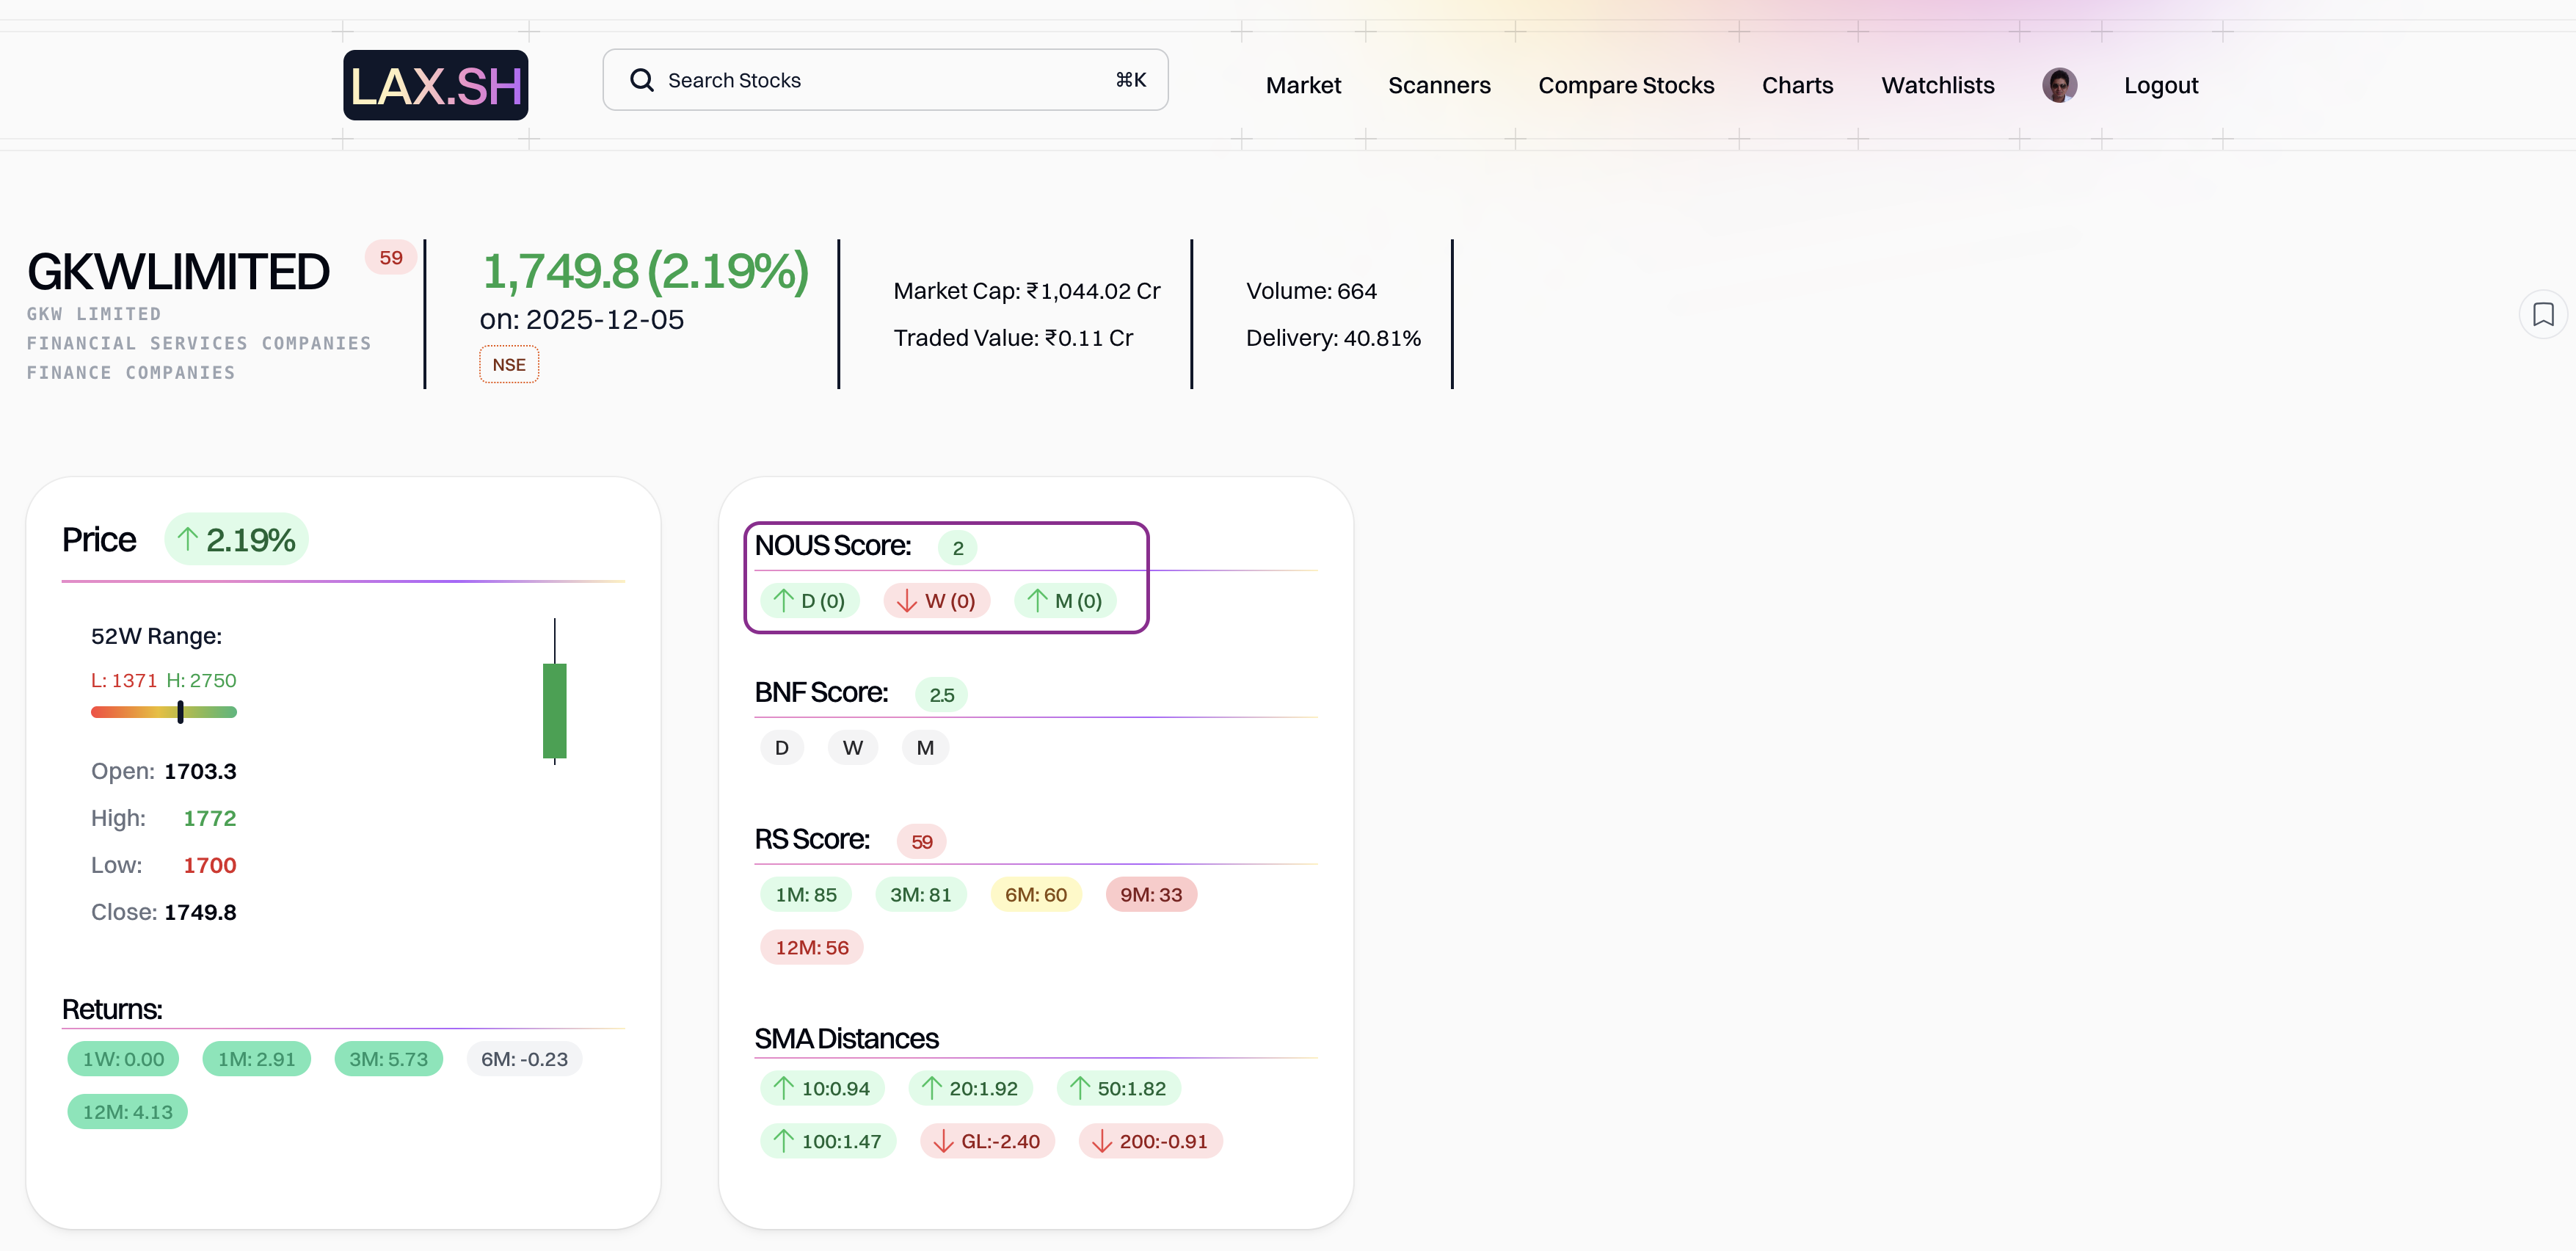Focus the Search Stocks input field
The image size is (2576, 1251).
point(885,80)
